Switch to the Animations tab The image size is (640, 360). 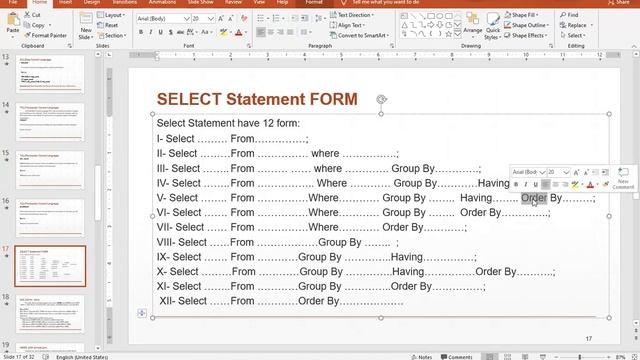(x=162, y=2)
